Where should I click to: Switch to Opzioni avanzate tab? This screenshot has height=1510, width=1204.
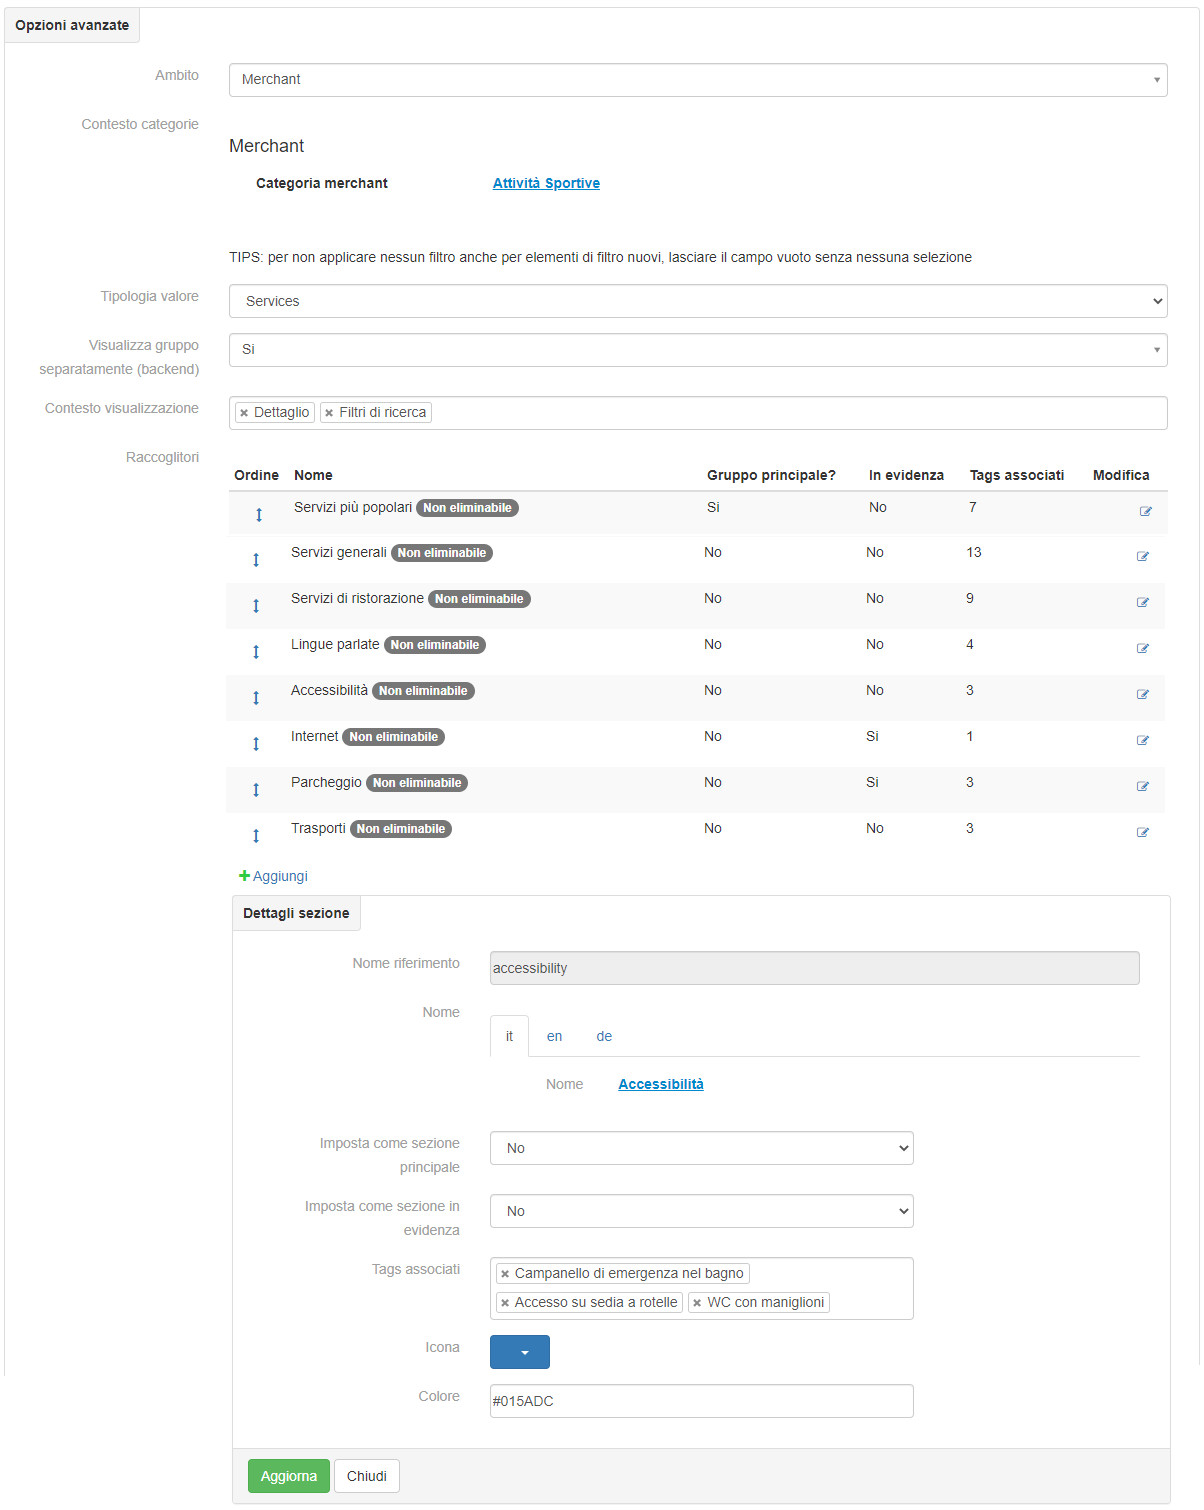(72, 25)
